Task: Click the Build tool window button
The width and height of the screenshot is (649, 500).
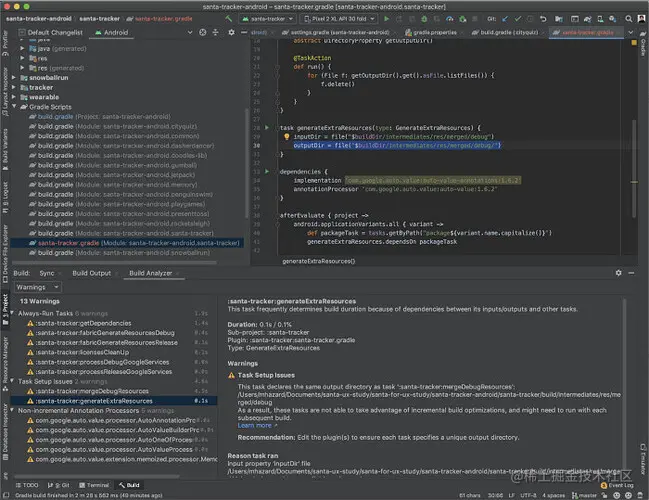Action: tap(129, 485)
